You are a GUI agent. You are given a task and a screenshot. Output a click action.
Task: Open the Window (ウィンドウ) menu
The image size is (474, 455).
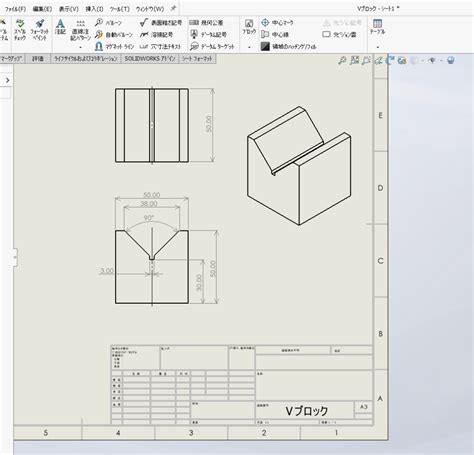click(150, 9)
